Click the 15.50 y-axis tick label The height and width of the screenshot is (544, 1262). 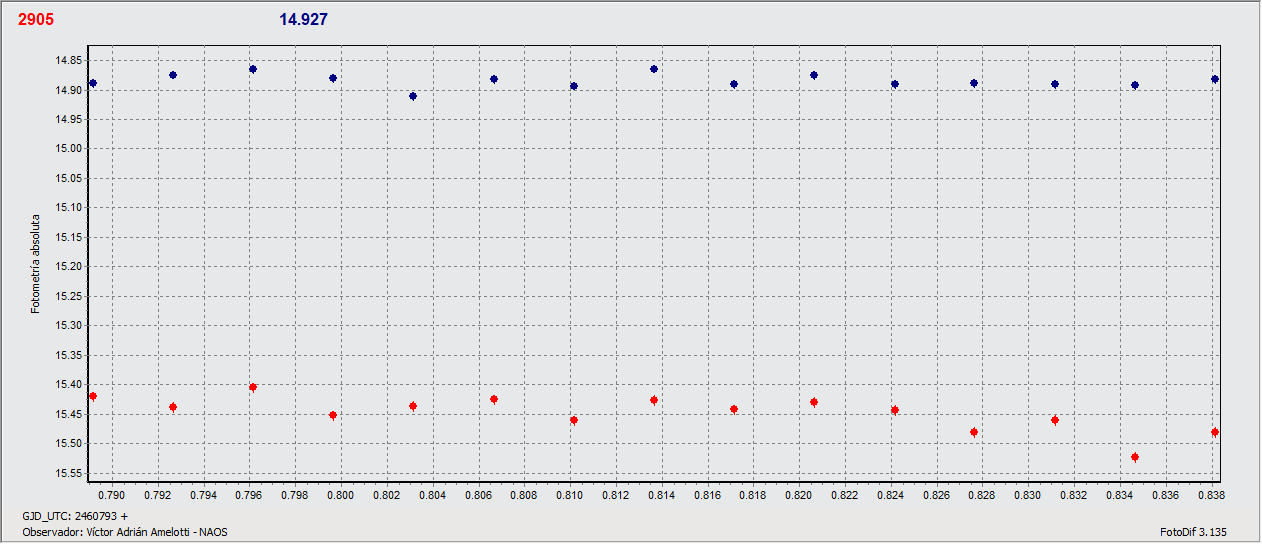click(x=69, y=444)
